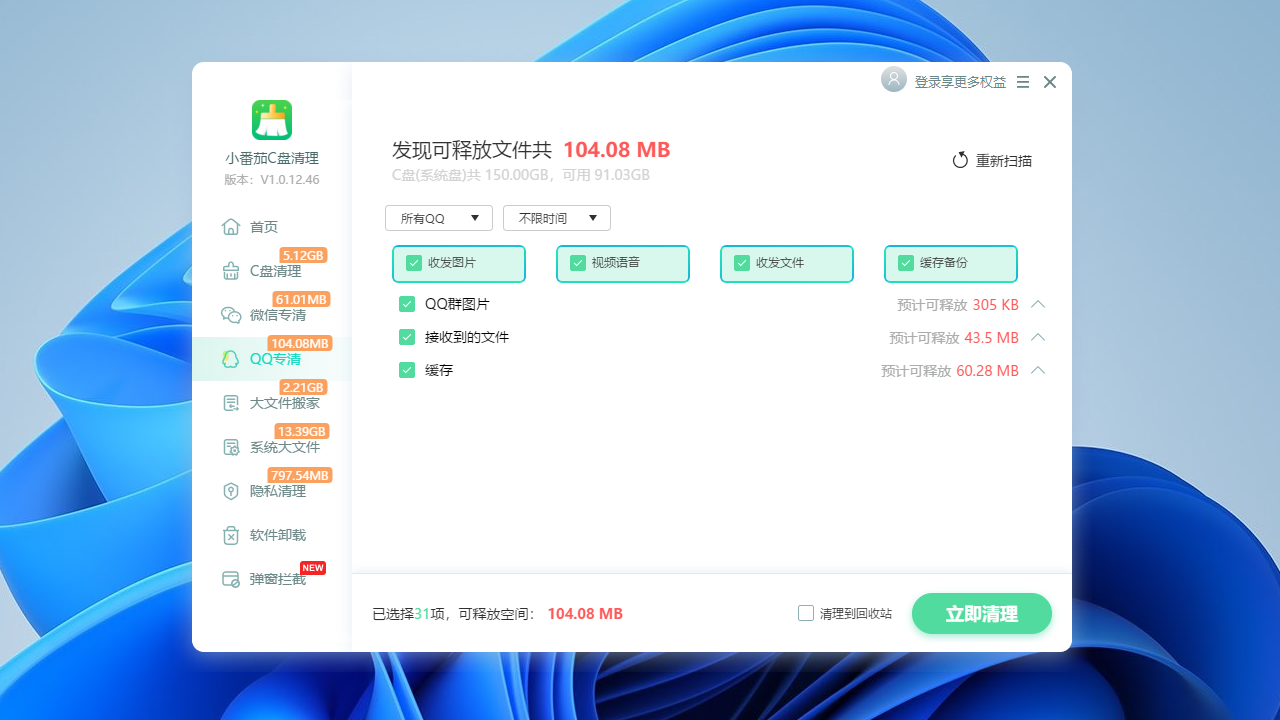
Task: Open 系统大文件 using its icon
Action: 230,446
